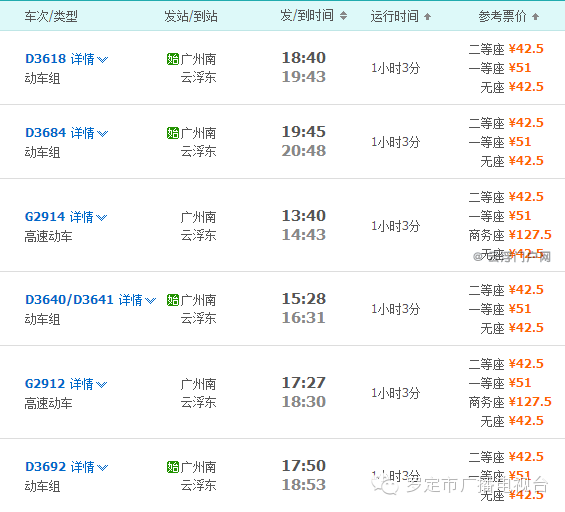The height and width of the screenshot is (512, 565).
Task: Click the green 始 icon in the D3640/D3641 row
Action: coord(173,300)
